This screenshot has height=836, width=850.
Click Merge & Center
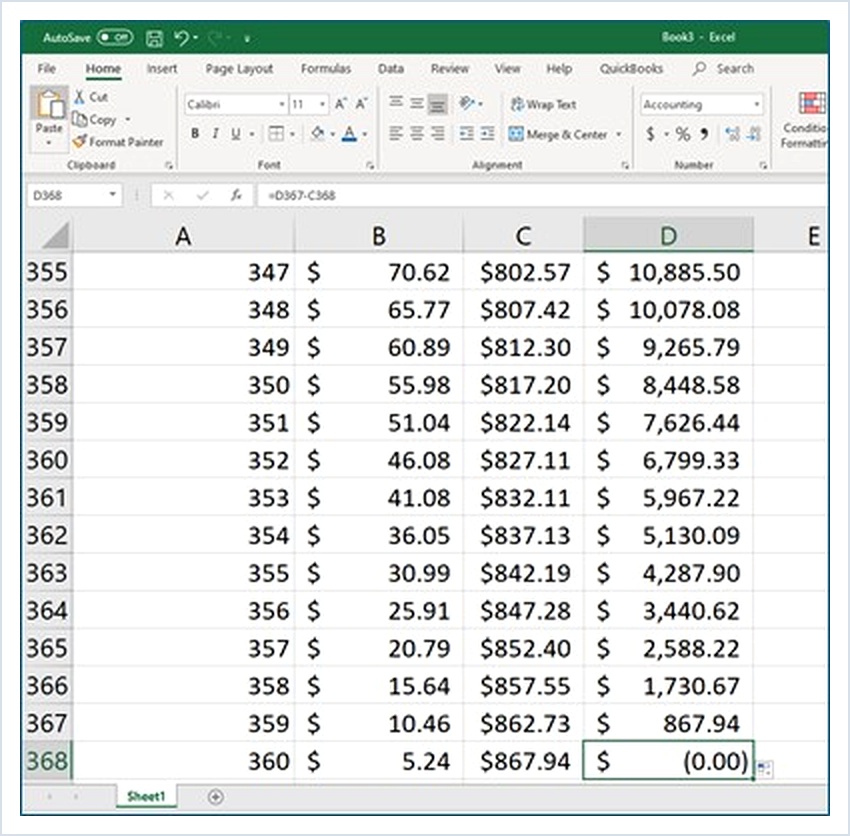point(558,134)
